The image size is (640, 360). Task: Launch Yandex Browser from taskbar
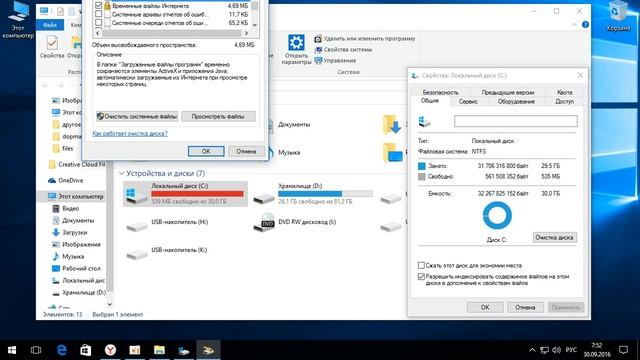pos(110,350)
